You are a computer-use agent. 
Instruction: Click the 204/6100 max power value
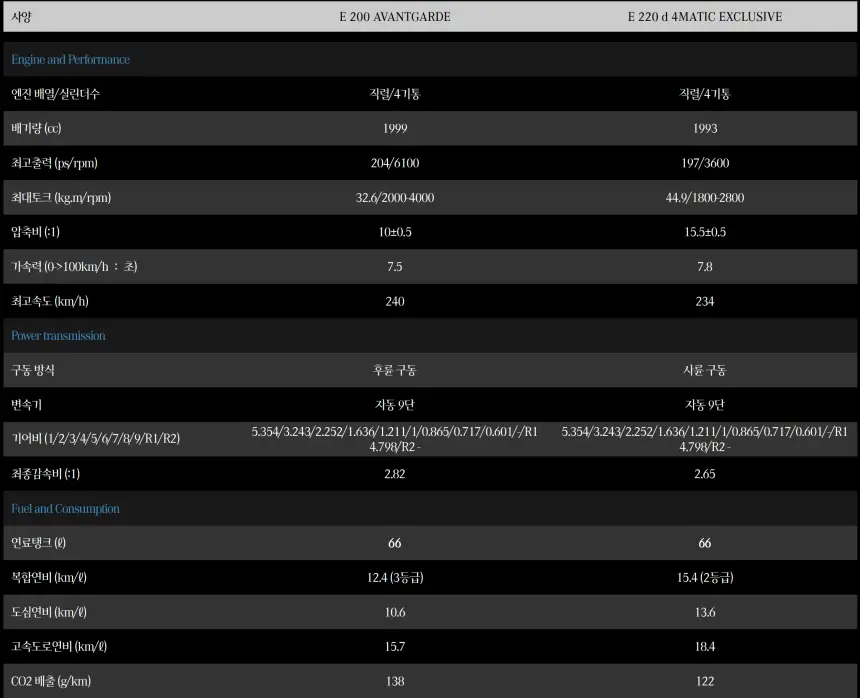point(395,163)
